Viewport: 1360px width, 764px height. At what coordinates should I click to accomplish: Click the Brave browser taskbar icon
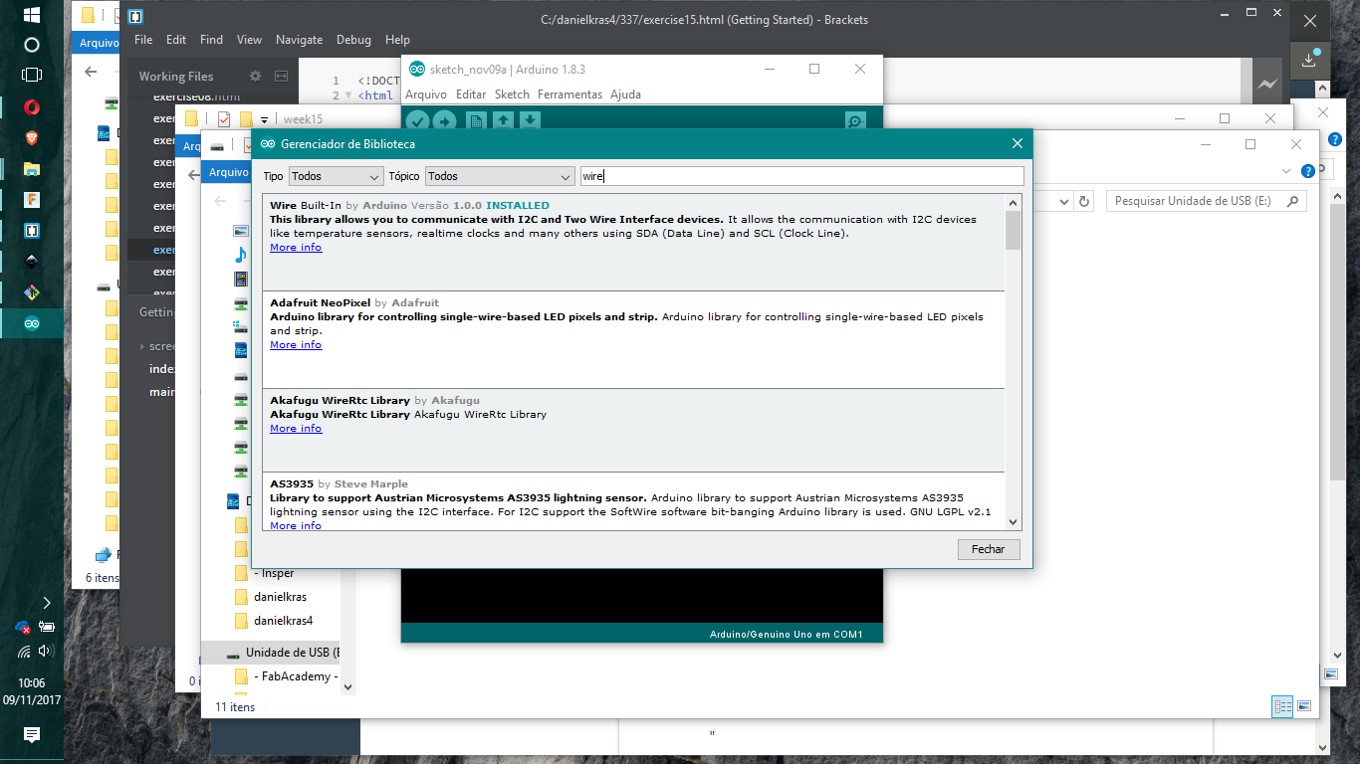pos(32,138)
